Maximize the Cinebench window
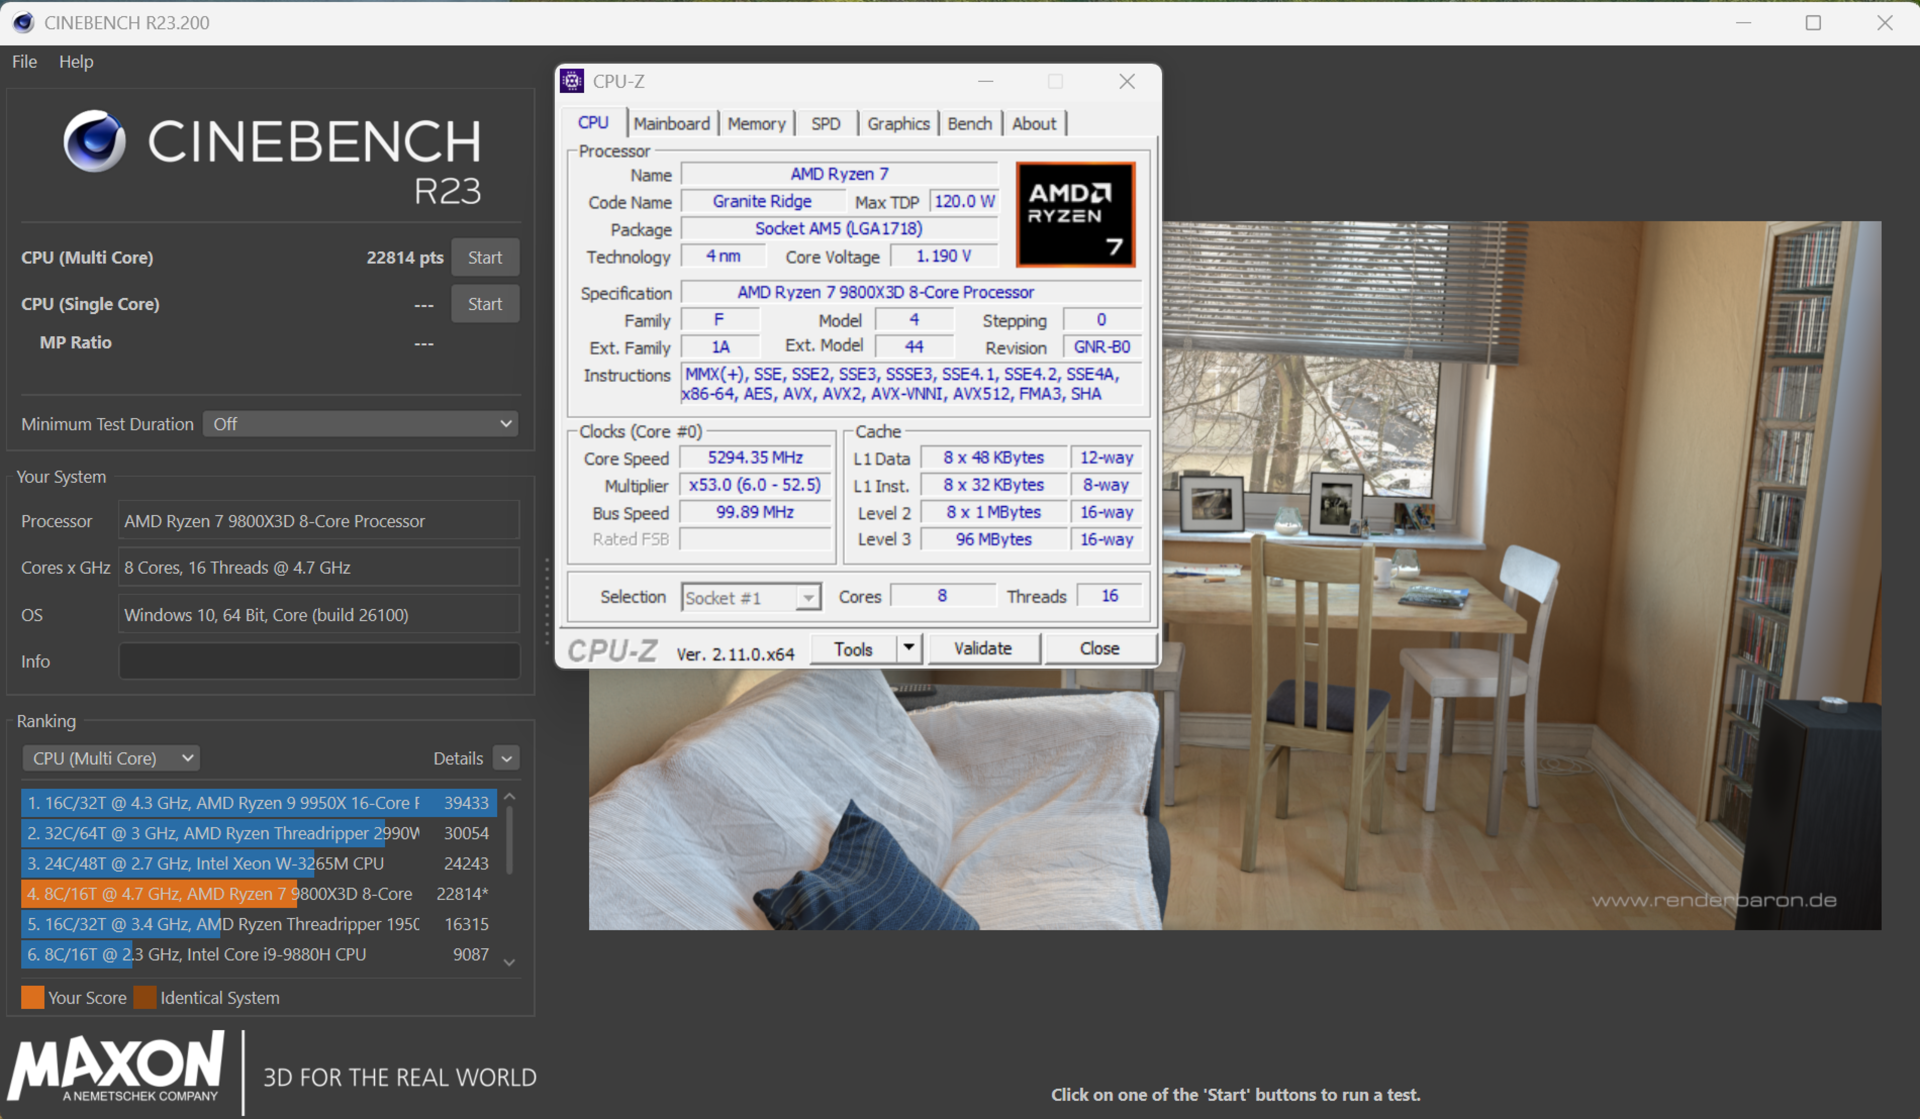This screenshot has width=1920, height=1119. pyautogui.click(x=1813, y=22)
